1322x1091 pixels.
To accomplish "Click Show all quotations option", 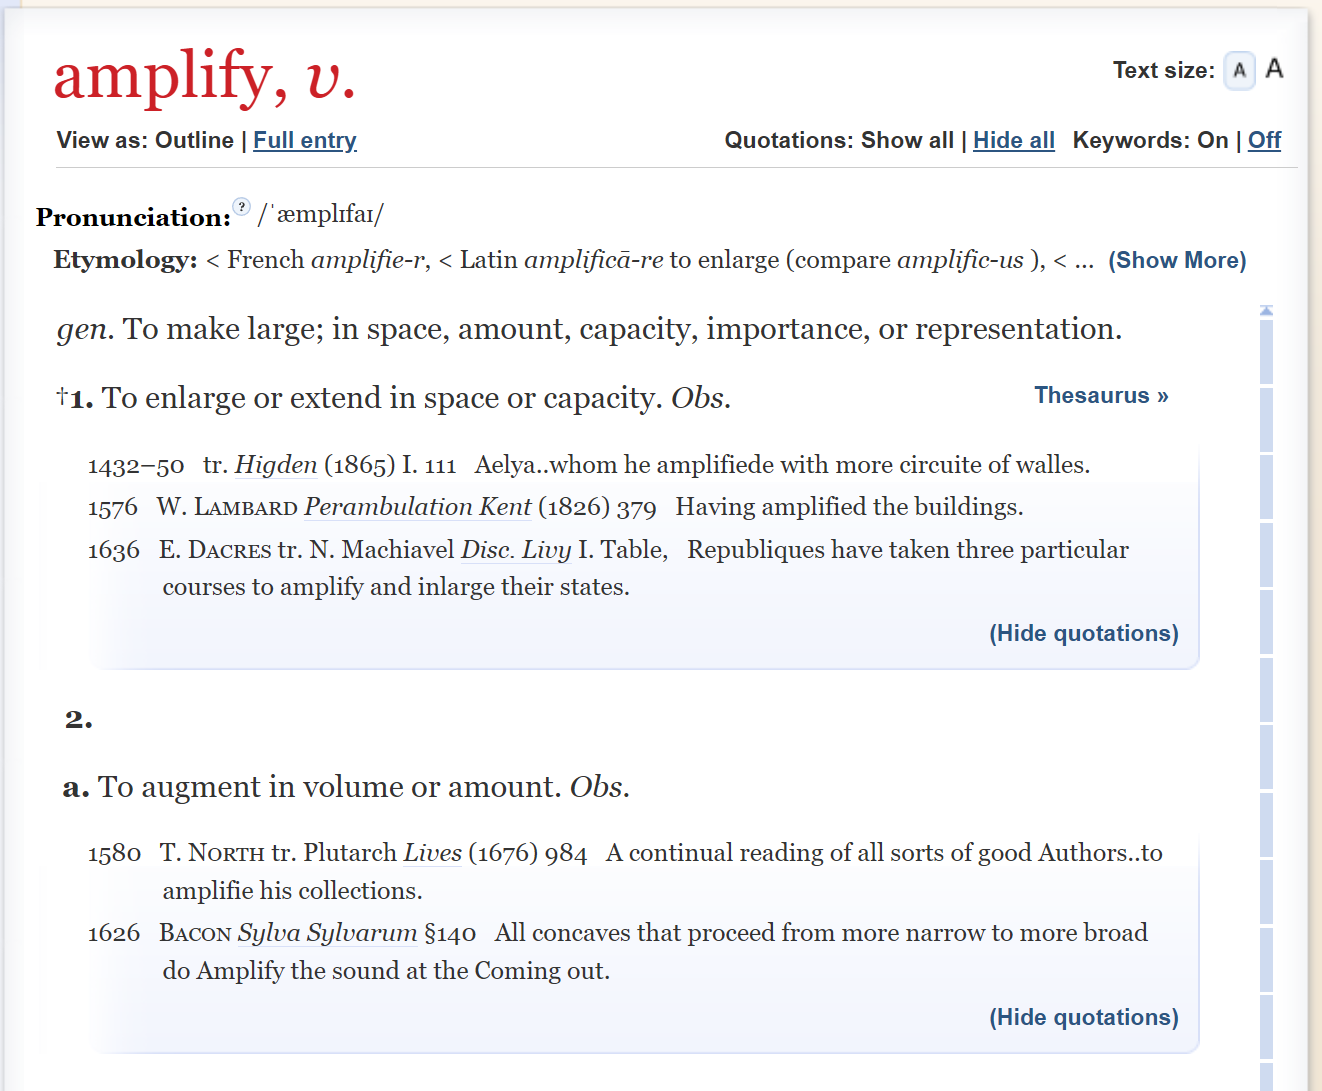I will 907,140.
